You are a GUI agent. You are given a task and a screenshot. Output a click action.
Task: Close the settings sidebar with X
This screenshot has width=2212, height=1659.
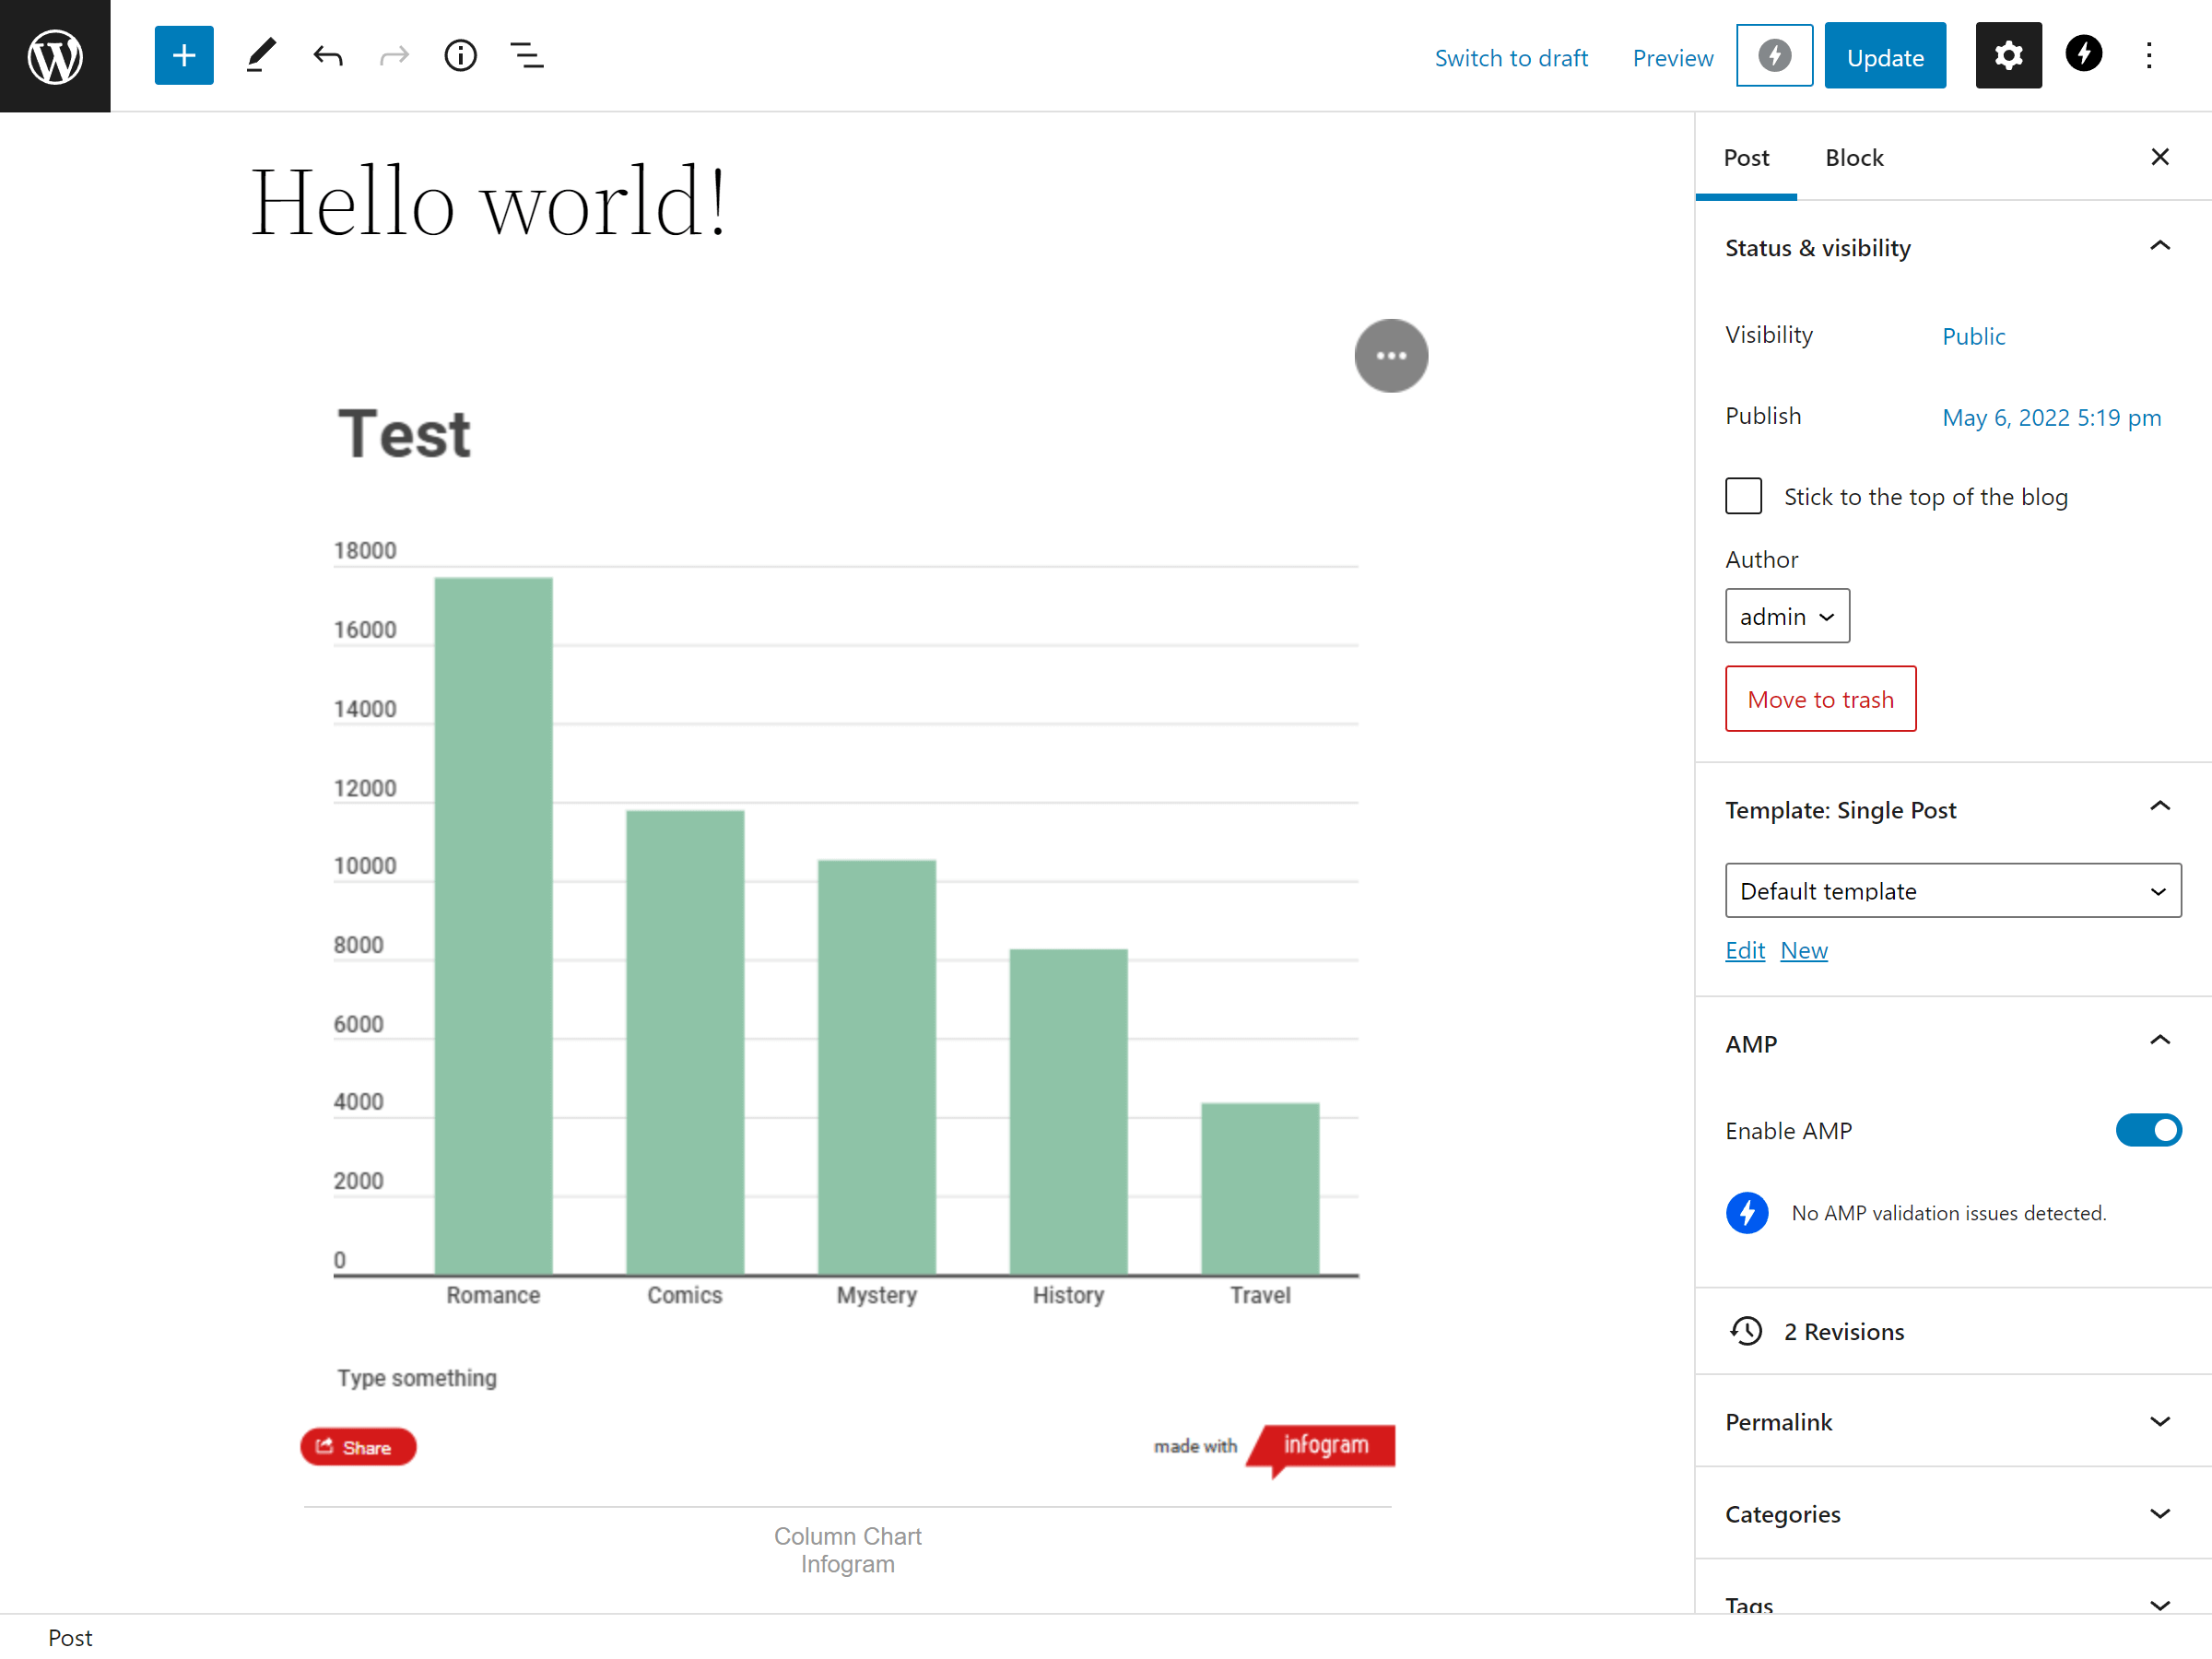pos(2160,157)
